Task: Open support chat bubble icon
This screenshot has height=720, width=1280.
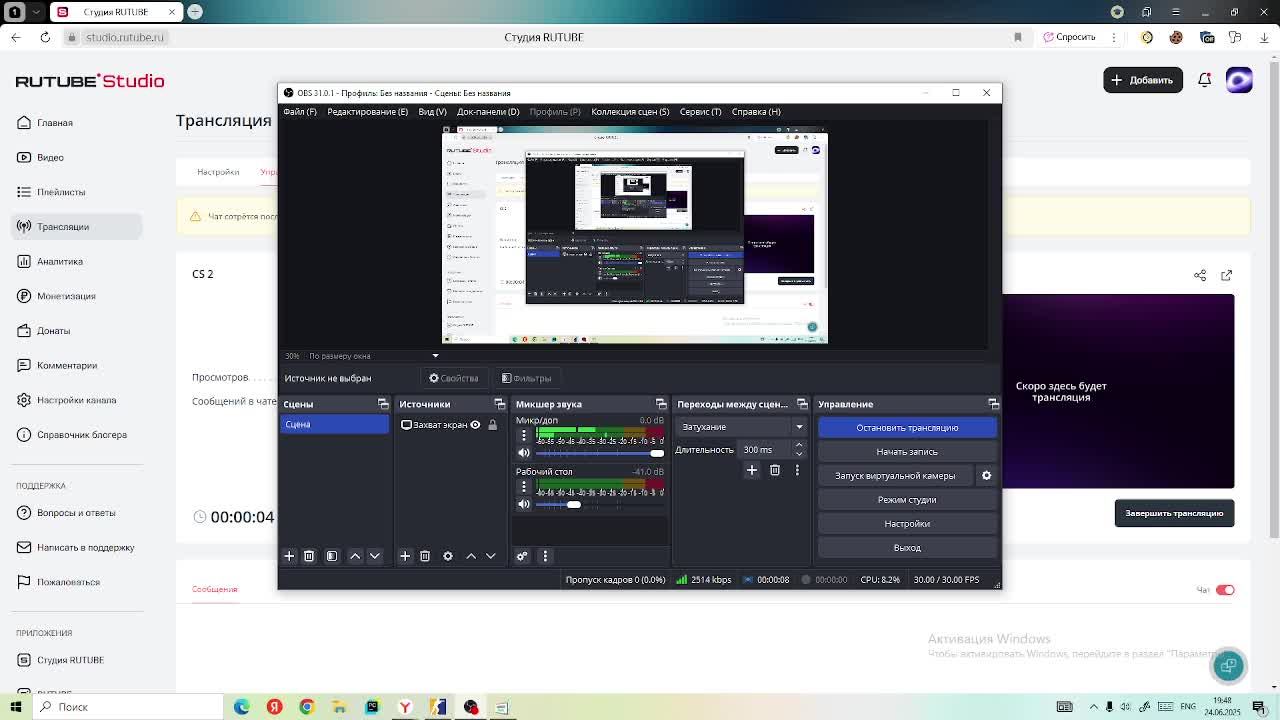Action: (x=1229, y=665)
